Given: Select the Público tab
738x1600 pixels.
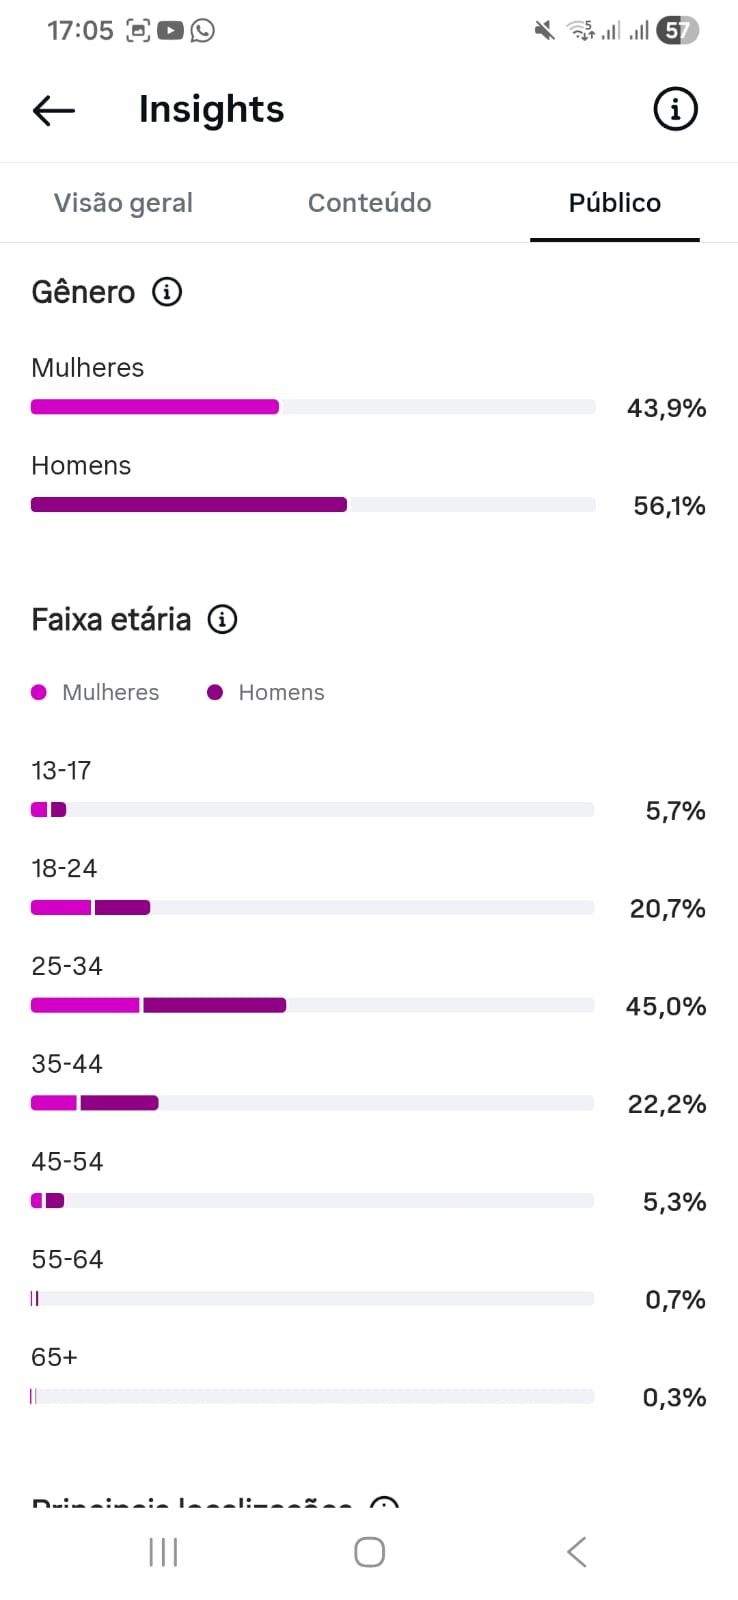Looking at the screenshot, I should (x=614, y=203).
